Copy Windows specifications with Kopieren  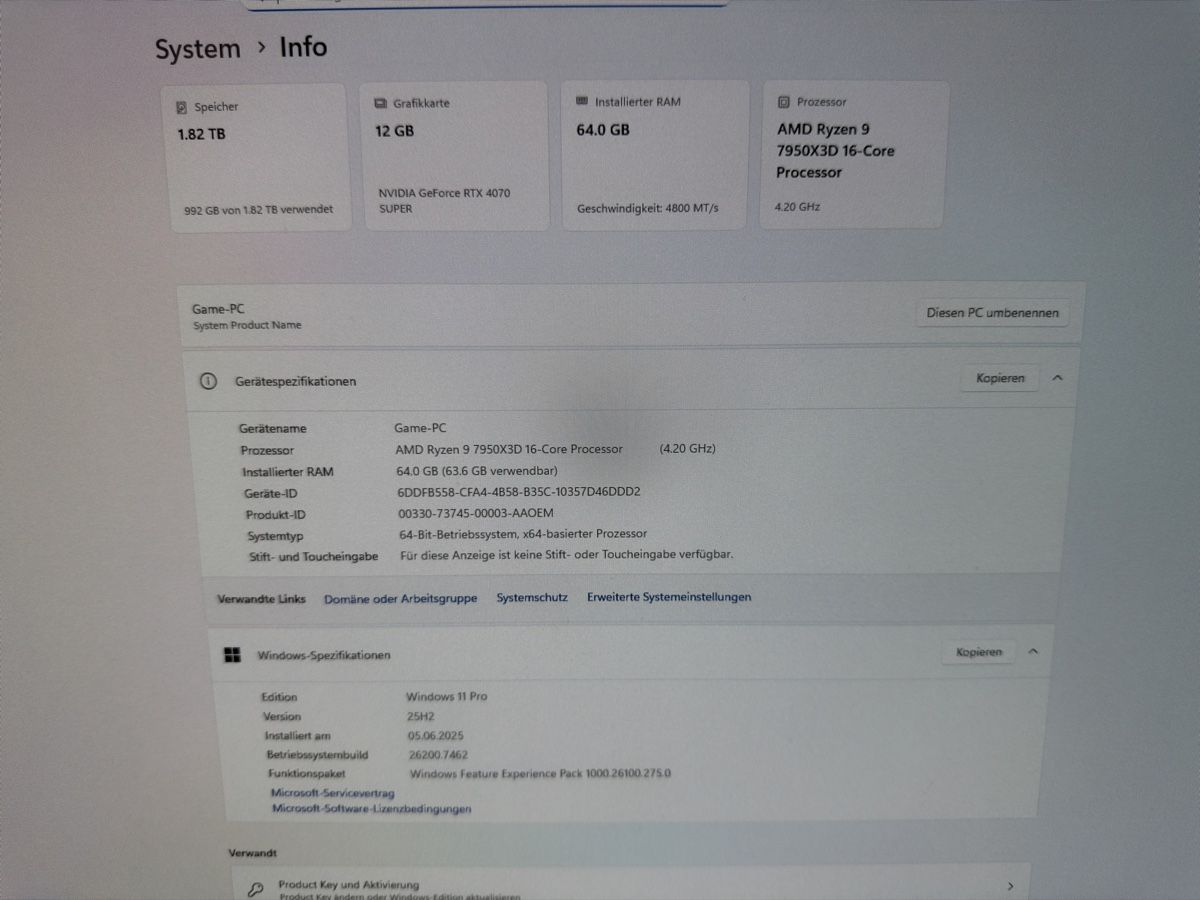(x=978, y=652)
